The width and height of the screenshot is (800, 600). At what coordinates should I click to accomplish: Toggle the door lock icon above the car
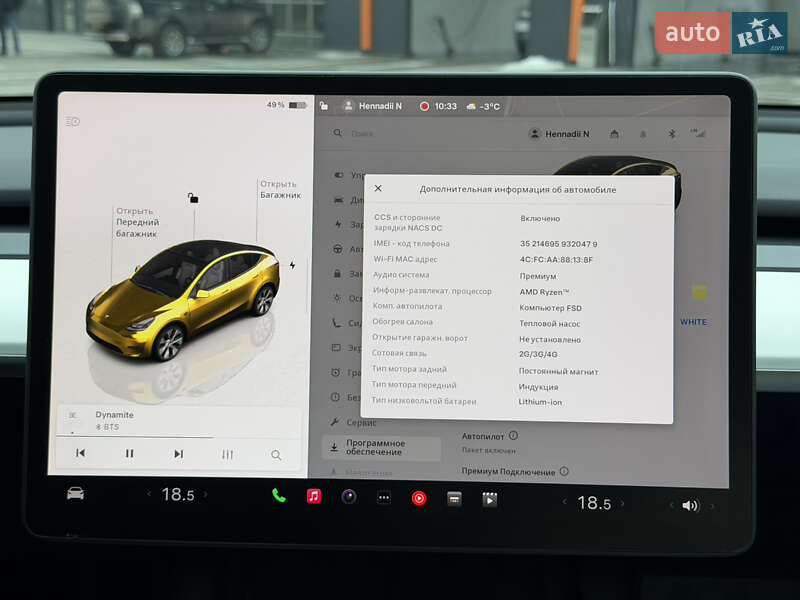(x=190, y=197)
